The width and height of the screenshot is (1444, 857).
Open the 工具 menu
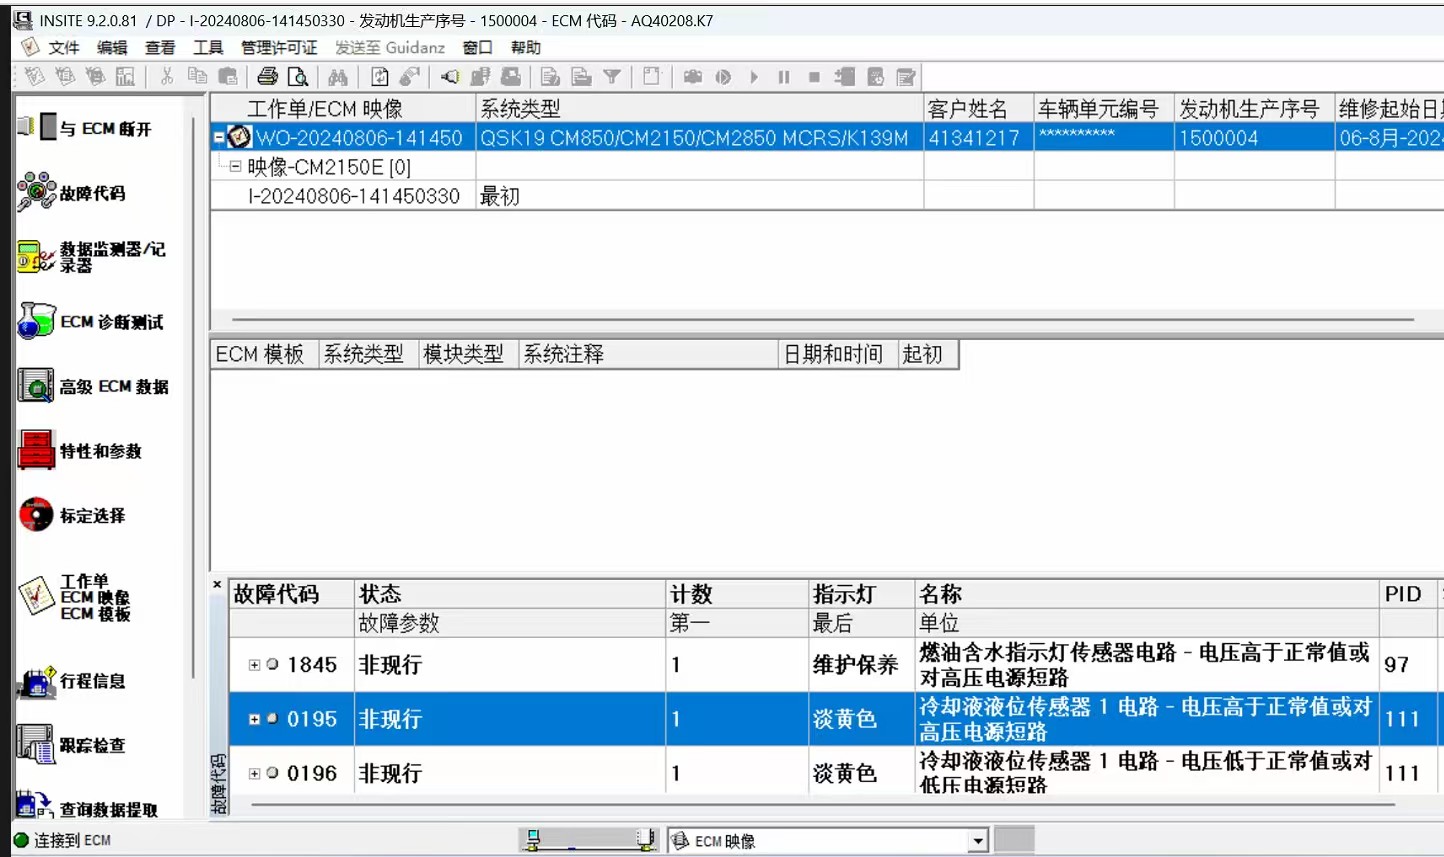(x=208, y=48)
